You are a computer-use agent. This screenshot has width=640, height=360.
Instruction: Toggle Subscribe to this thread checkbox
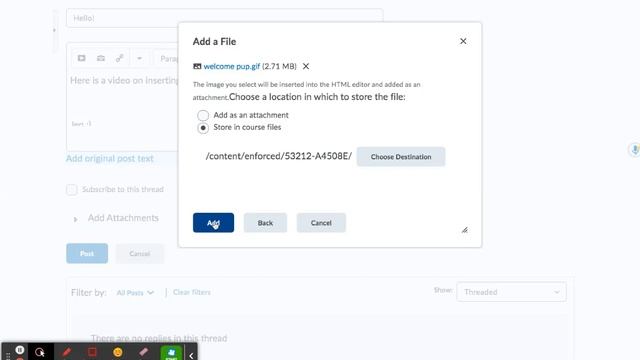71,189
